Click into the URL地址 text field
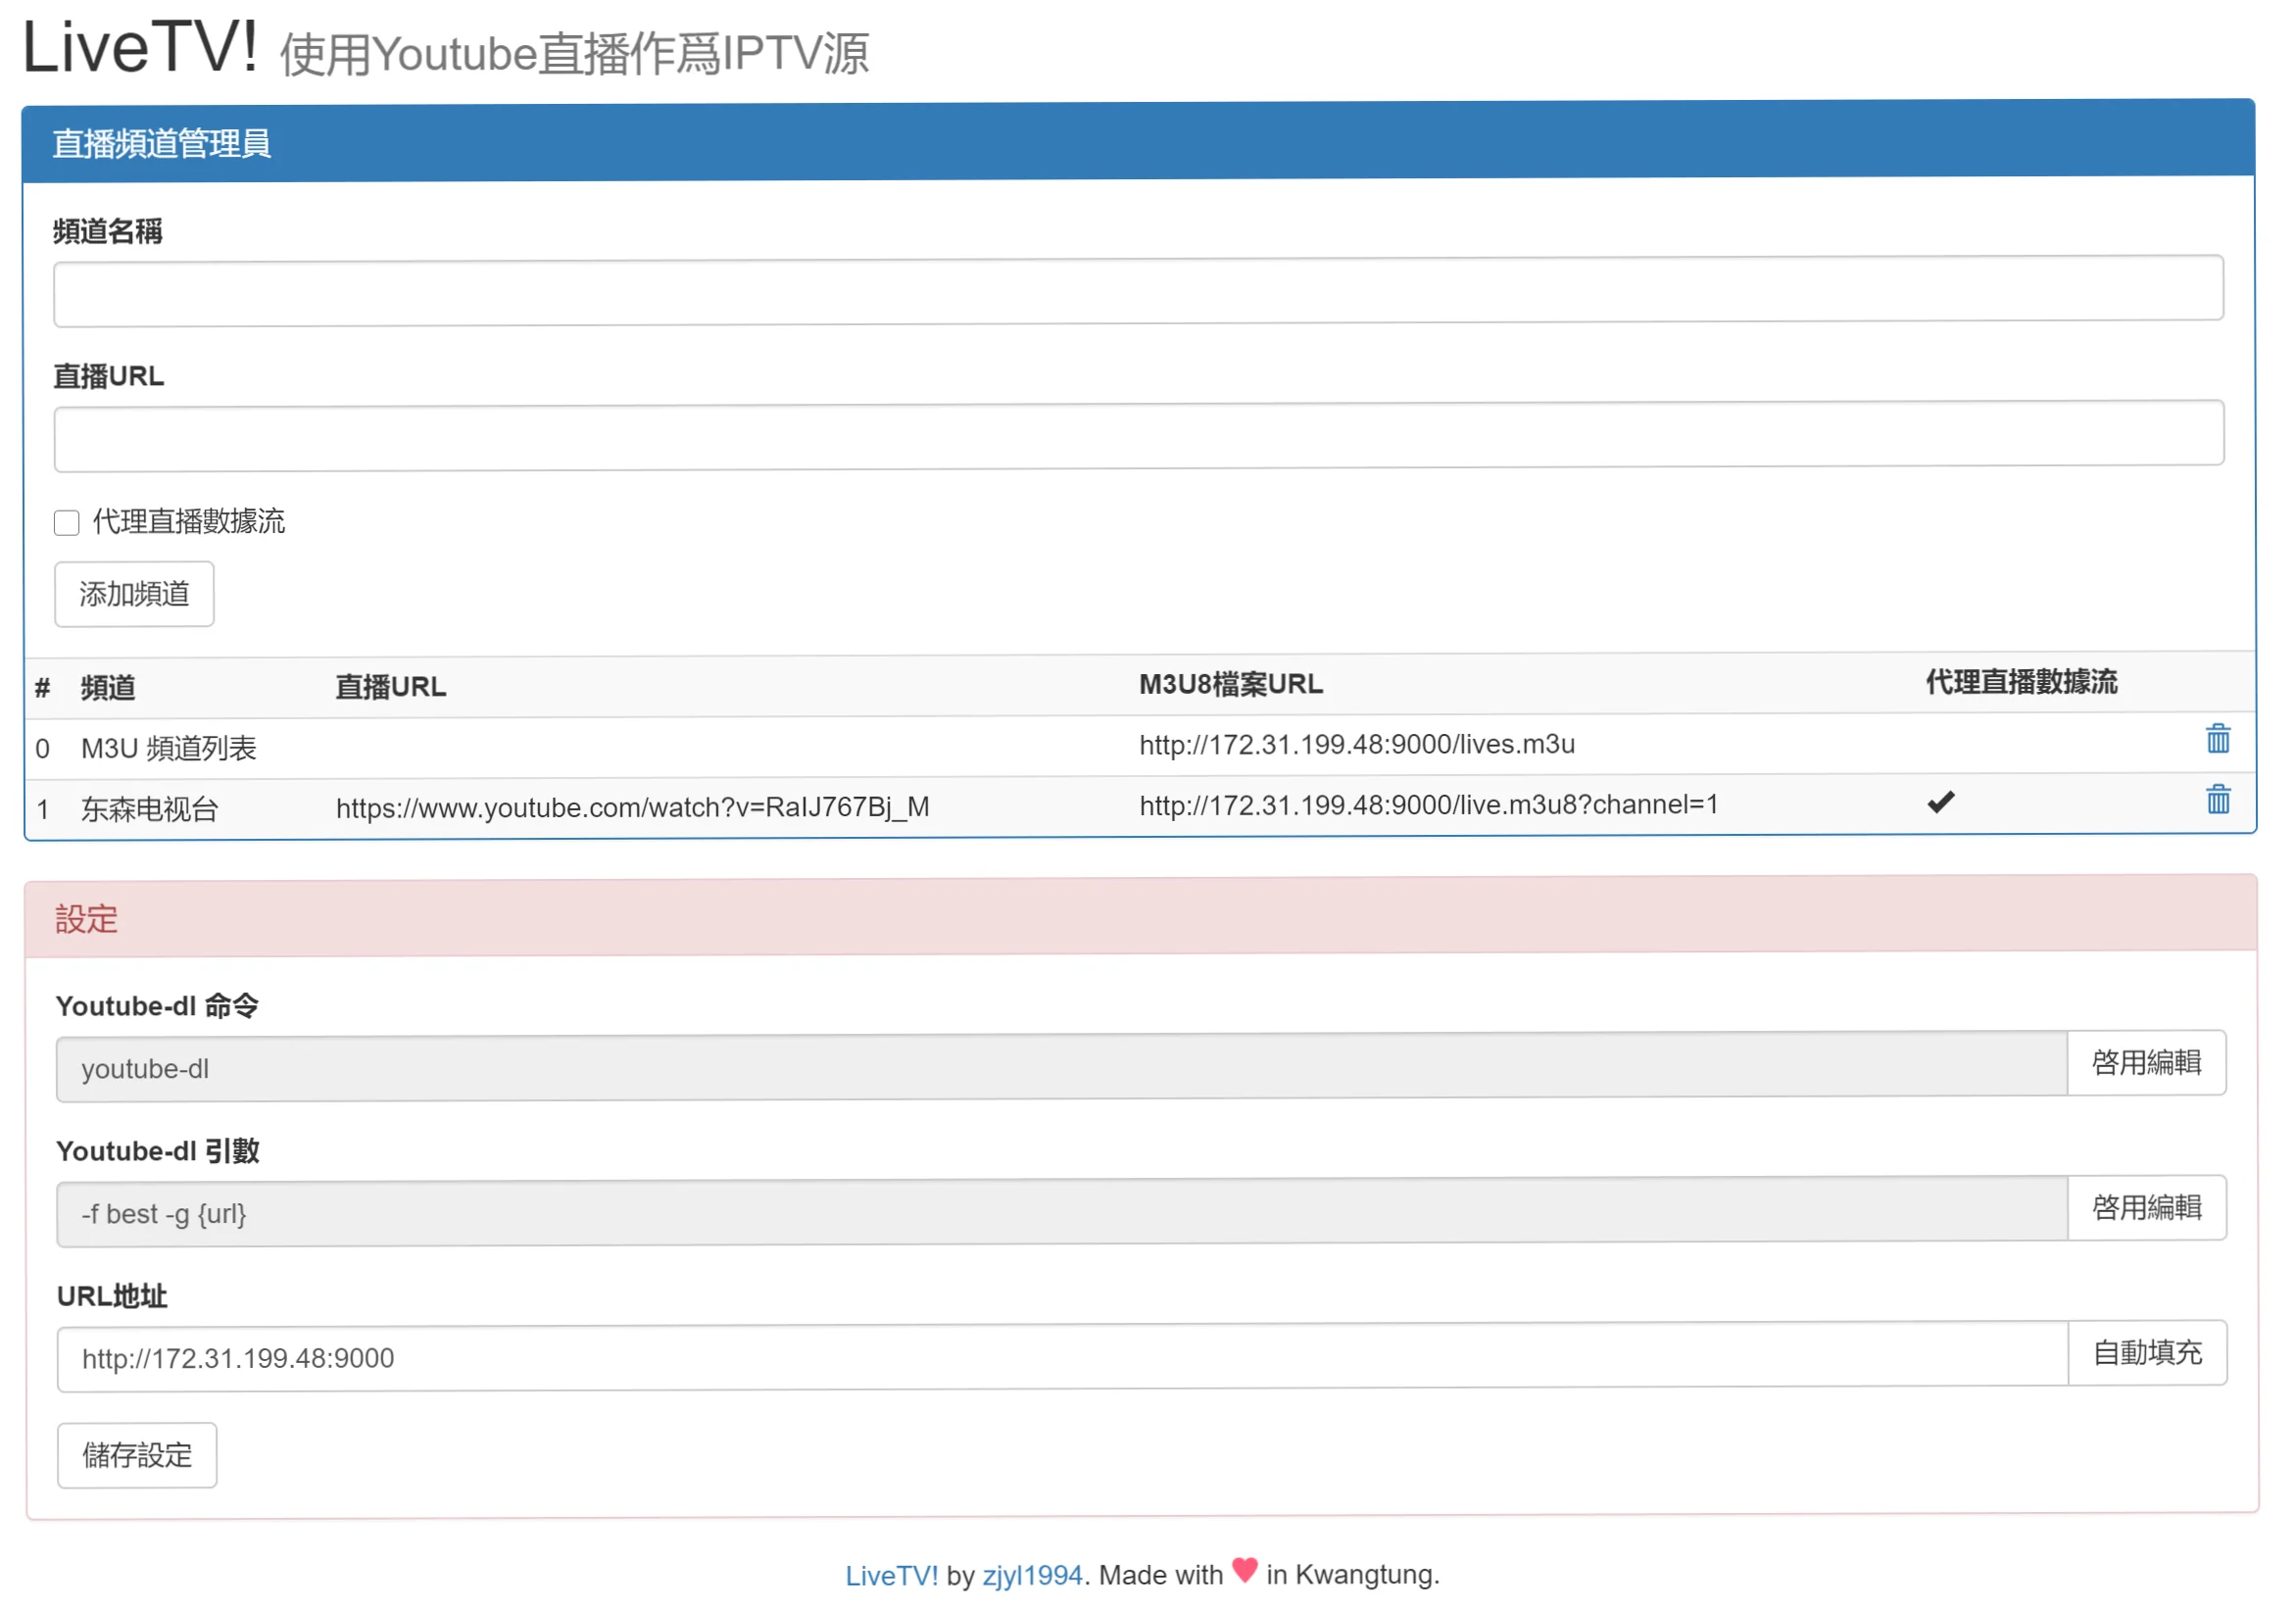The height and width of the screenshot is (1607, 2296). 1060,1357
